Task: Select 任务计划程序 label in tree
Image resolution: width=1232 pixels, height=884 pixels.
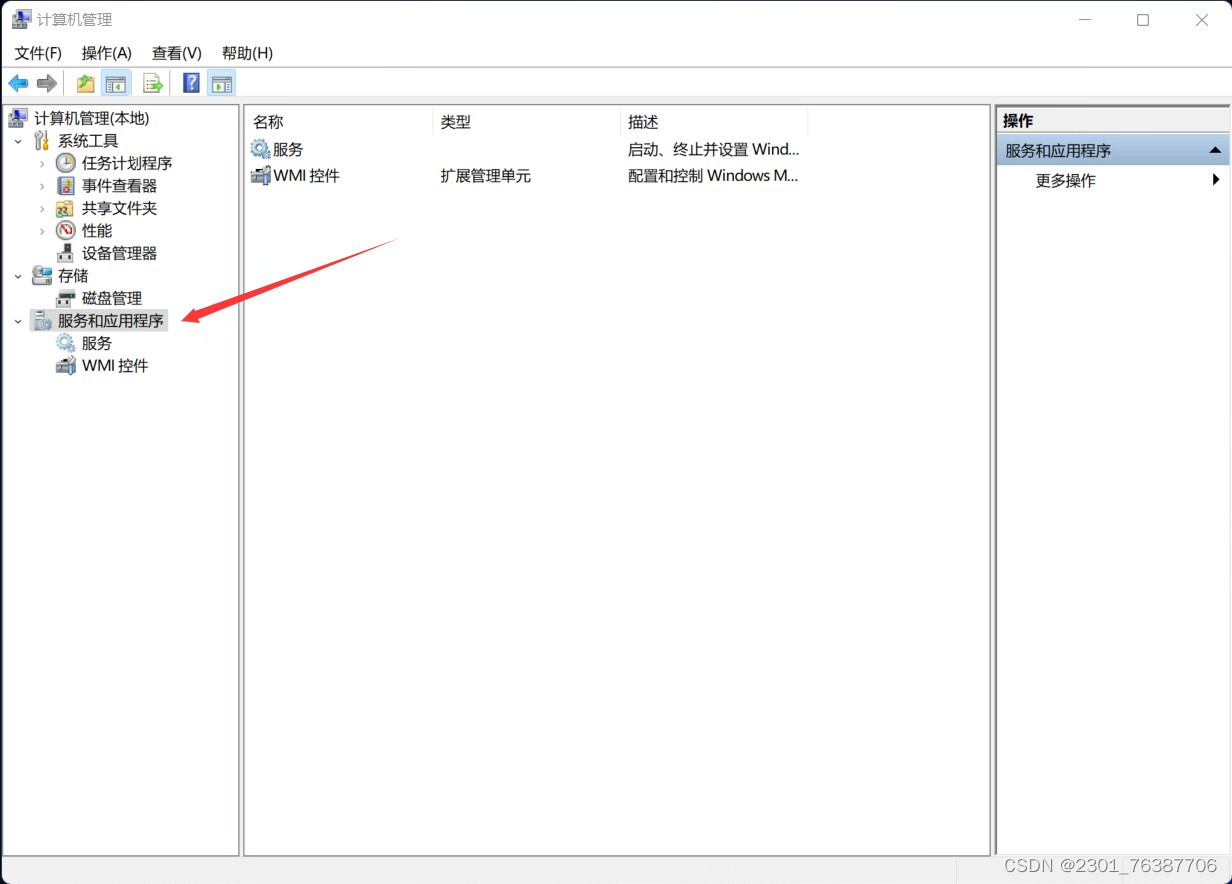Action: tap(127, 164)
